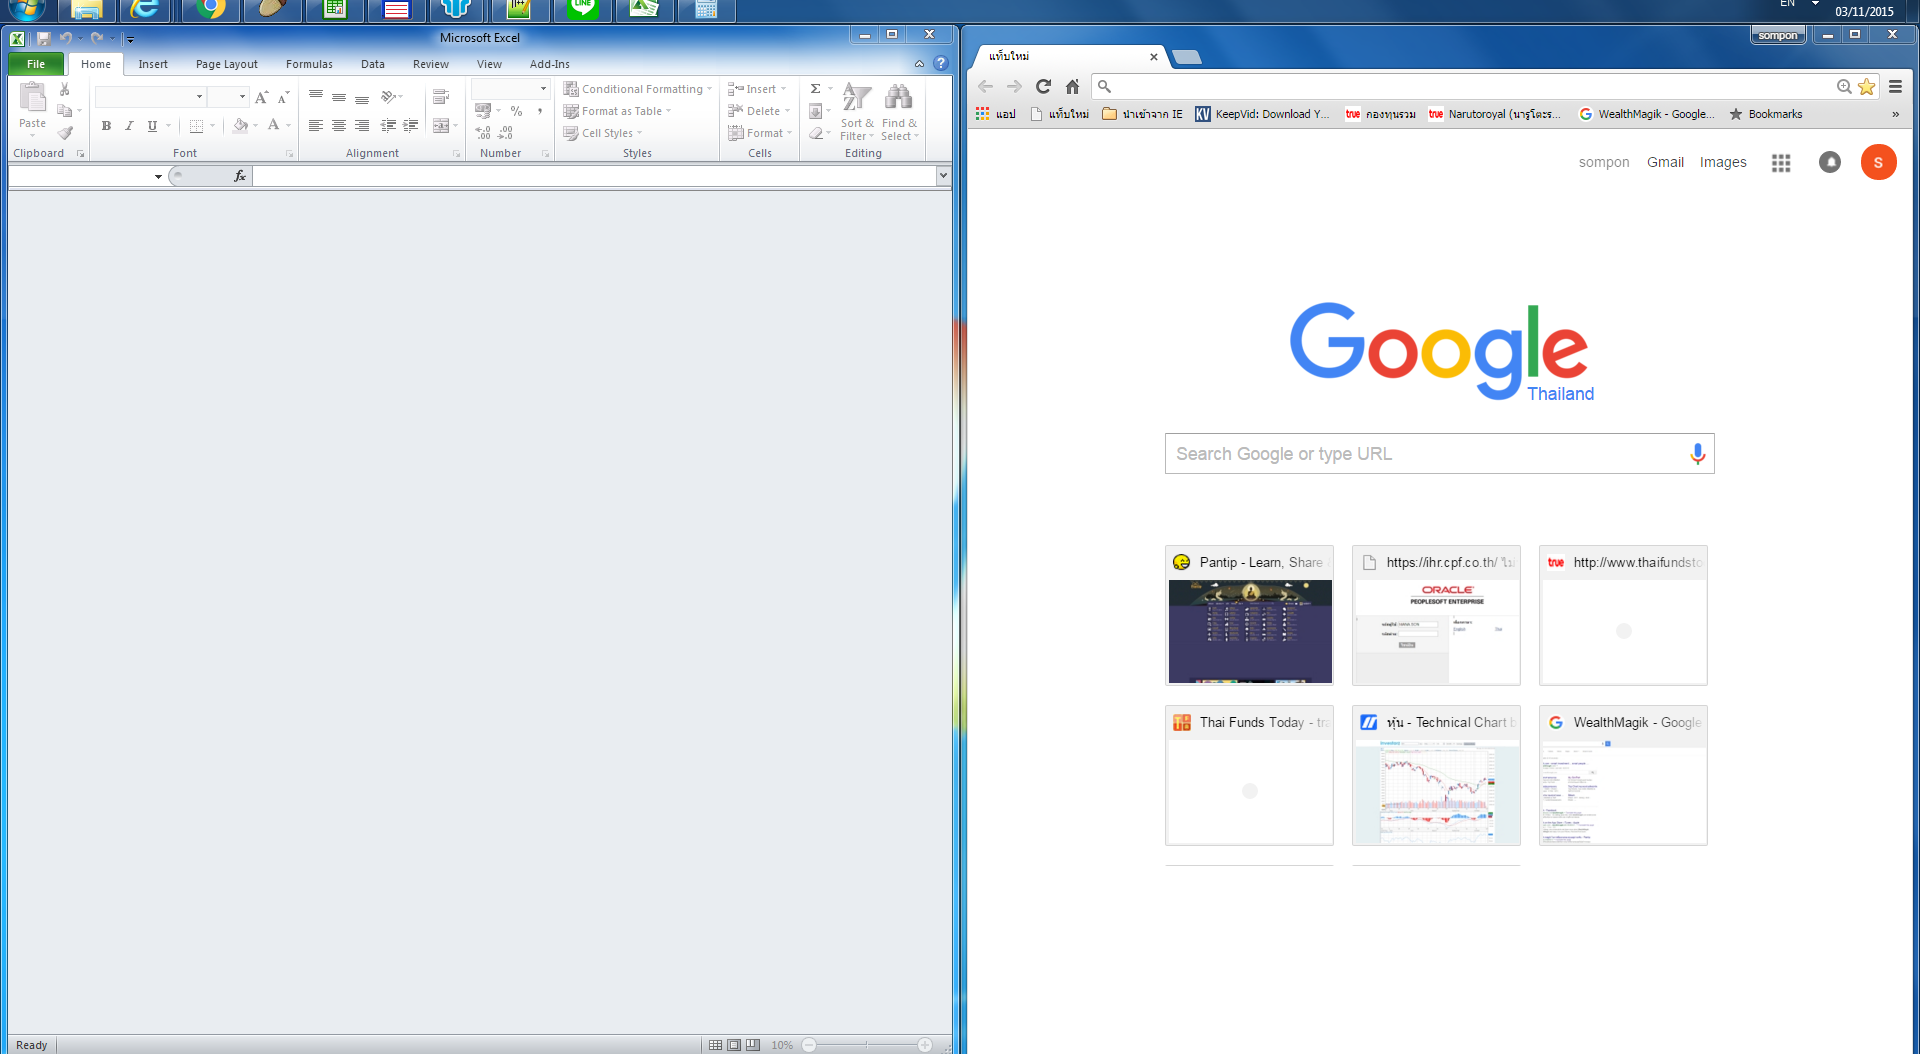This screenshot has height=1054, width=1920.
Task: Open the Google apps grid icon
Action: coord(1781,163)
